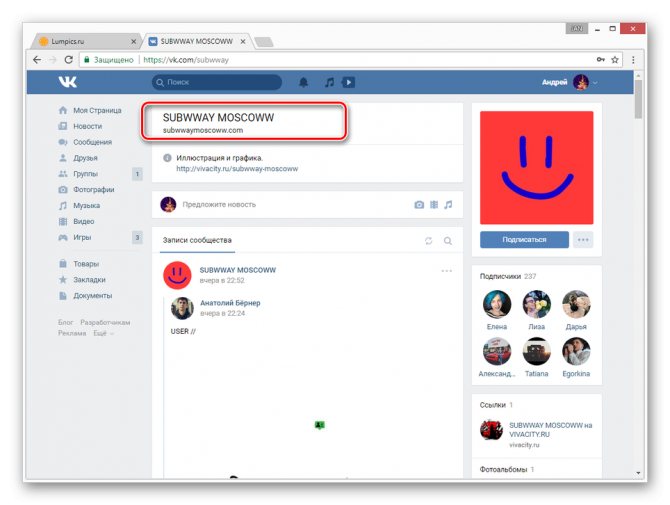Select Записи сообщества tab
The height and width of the screenshot is (505, 670).
pyautogui.click(x=197, y=240)
